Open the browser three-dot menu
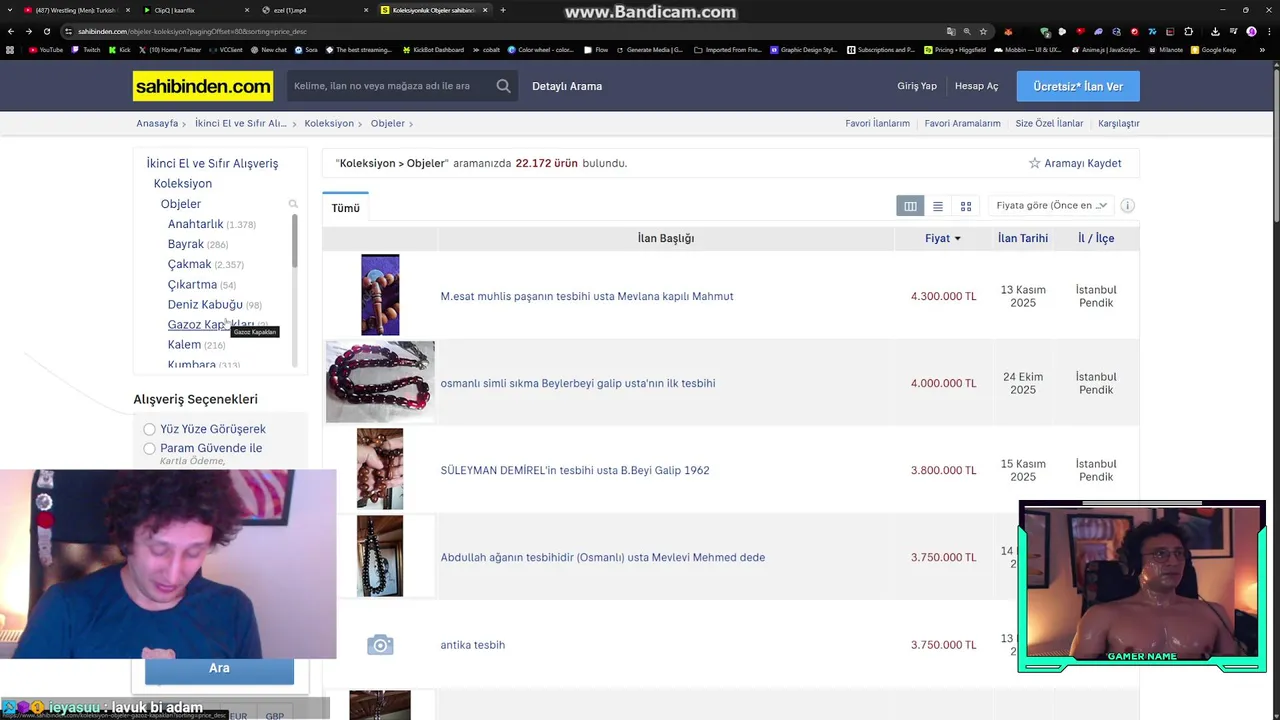The image size is (1280, 720). tap(1269, 32)
